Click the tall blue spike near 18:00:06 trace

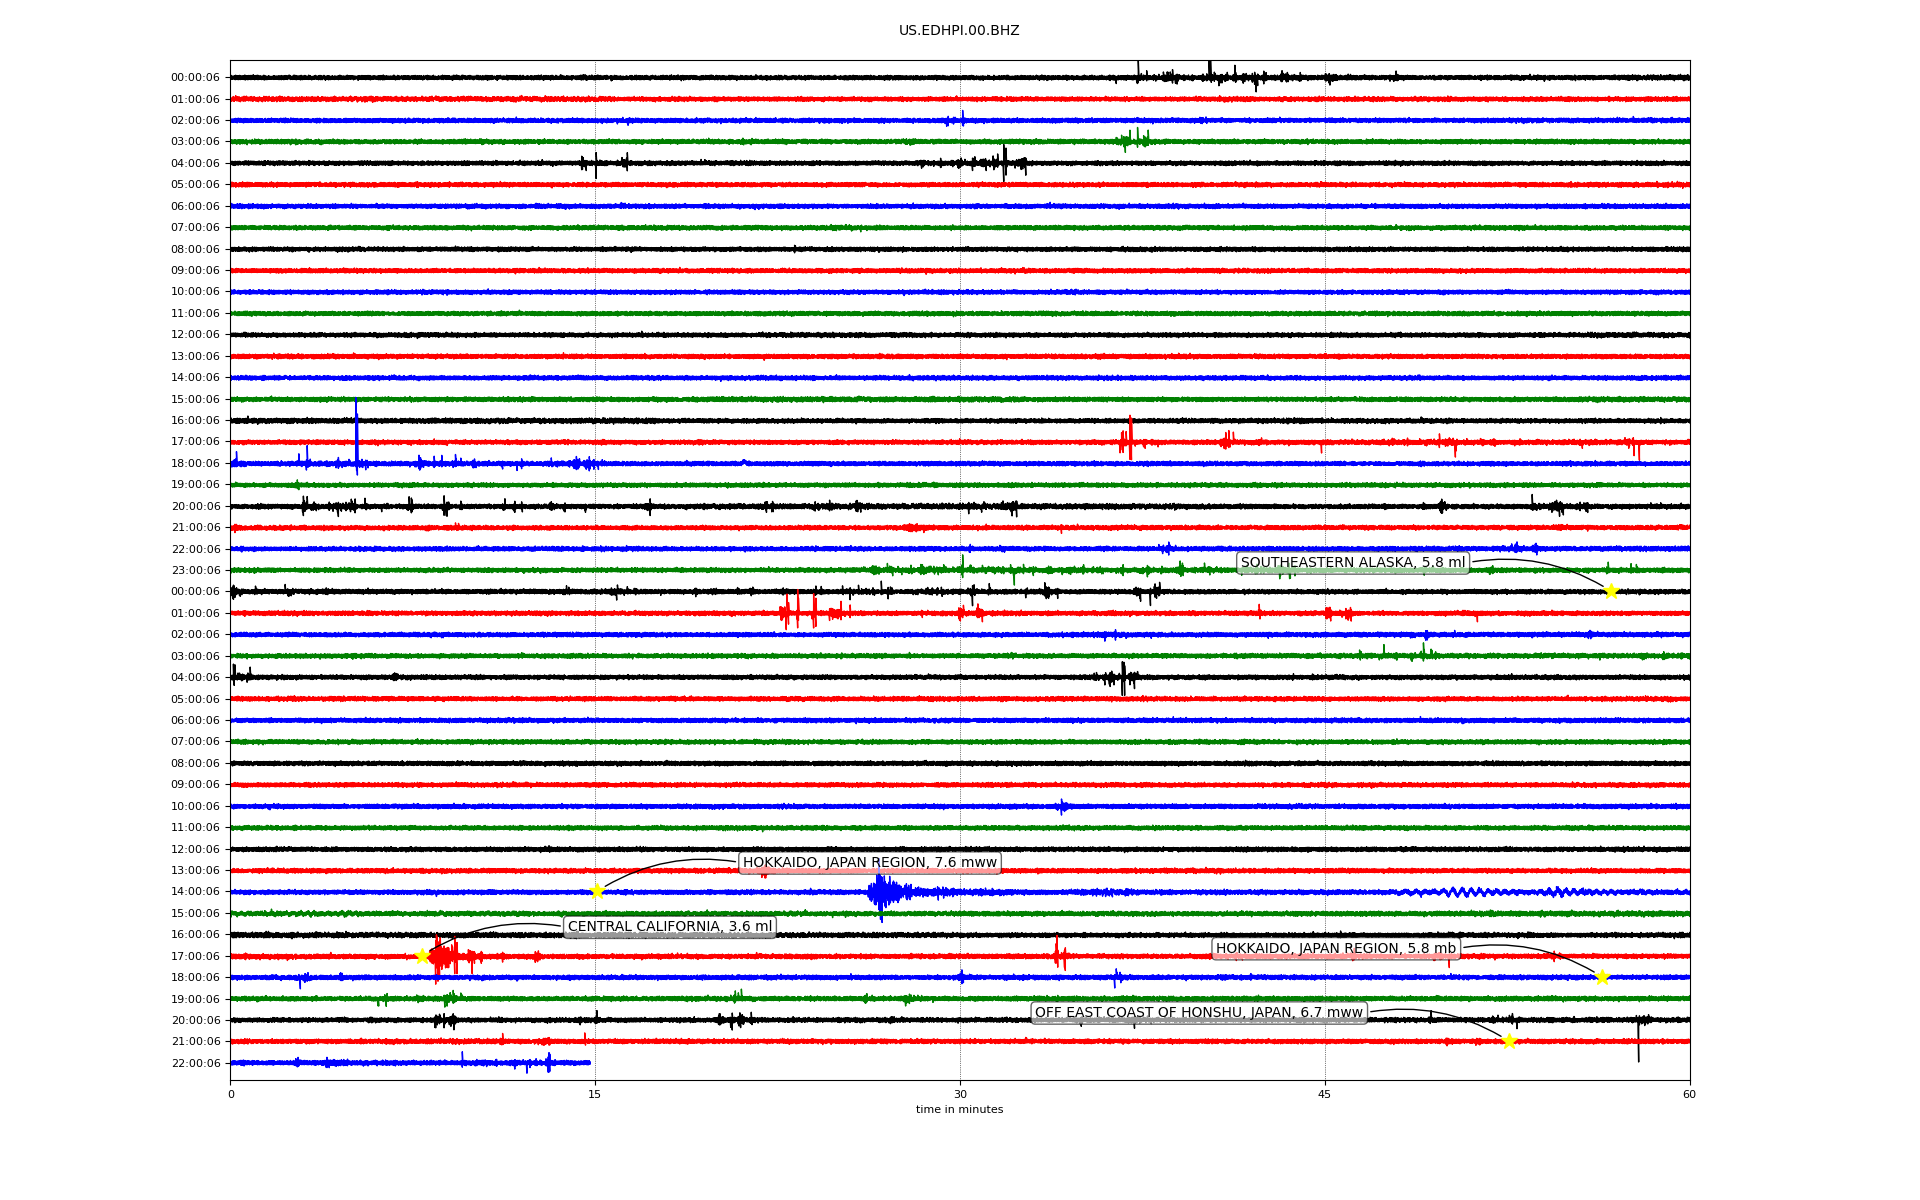coord(356,430)
